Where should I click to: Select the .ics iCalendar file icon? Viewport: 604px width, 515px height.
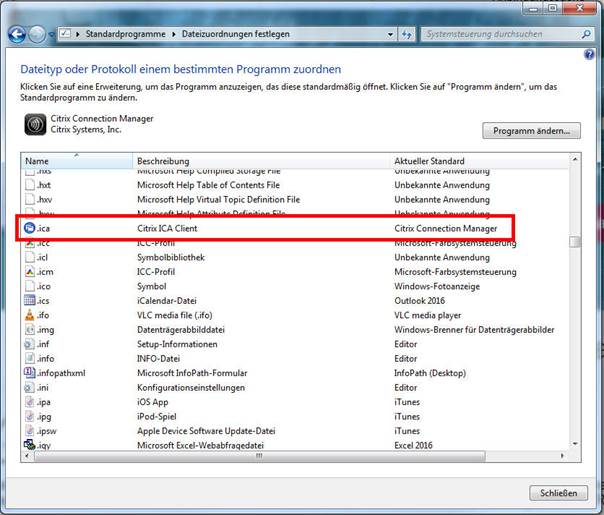click(29, 300)
